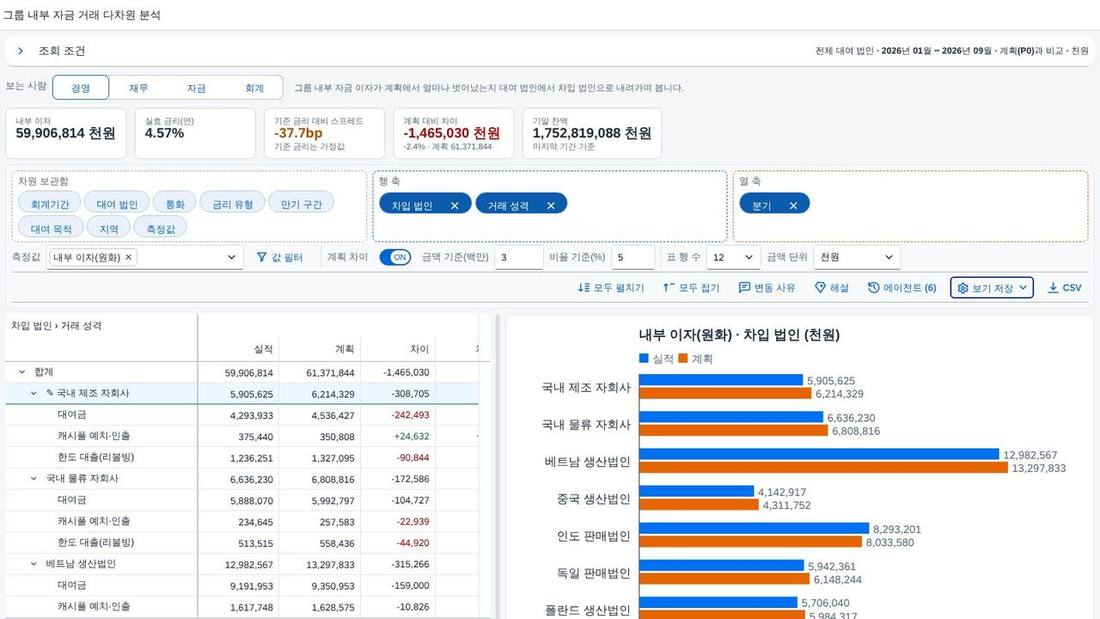Click the 베트남 생산법인 실적 bar
This screenshot has height=619, width=1100.
coord(819,454)
